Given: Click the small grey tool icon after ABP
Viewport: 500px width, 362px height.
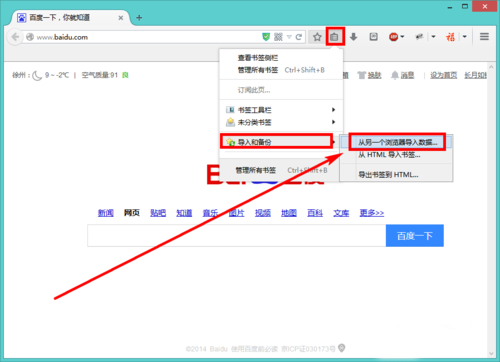Looking at the screenshot, I should coord(419,37).
